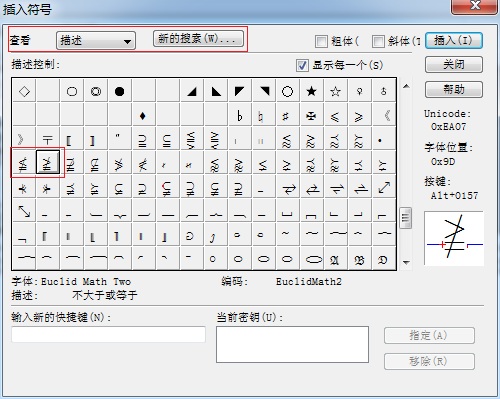The width and height of the screenshot is (500, 399).
Task: Click the description text 不大于或等于
Action: pyautogui.click(x=105, y=295)
